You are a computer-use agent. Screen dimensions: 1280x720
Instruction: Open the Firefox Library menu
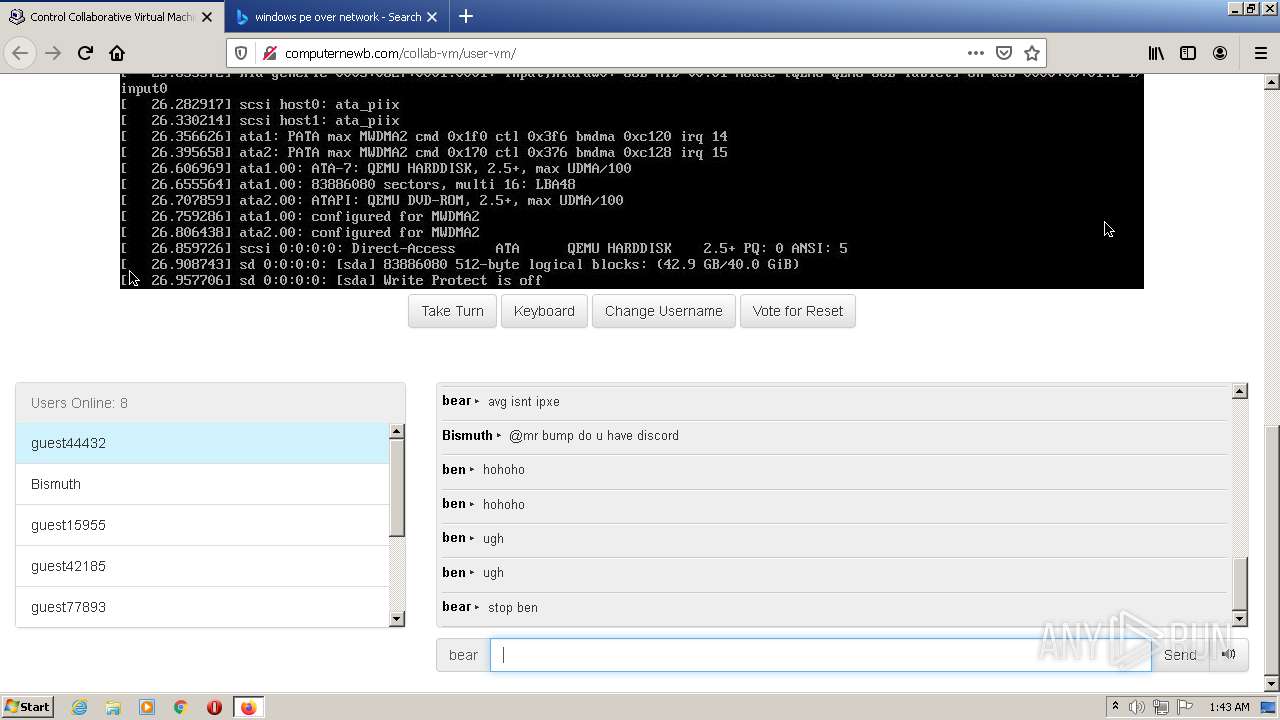tap(1156, 53)
